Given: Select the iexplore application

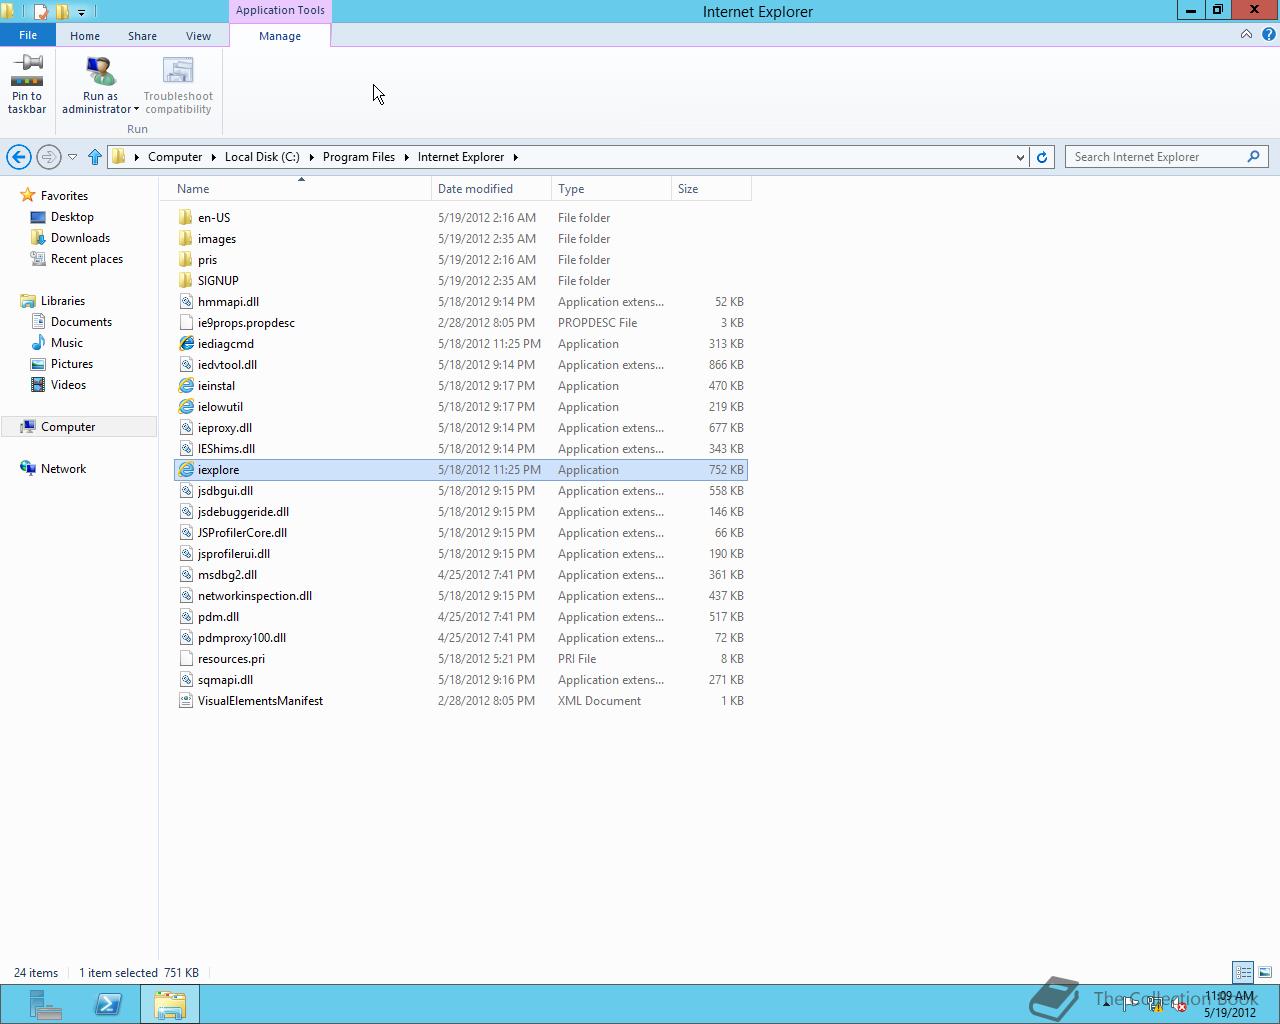Looking at the screenshot, I should pos(461,470).
